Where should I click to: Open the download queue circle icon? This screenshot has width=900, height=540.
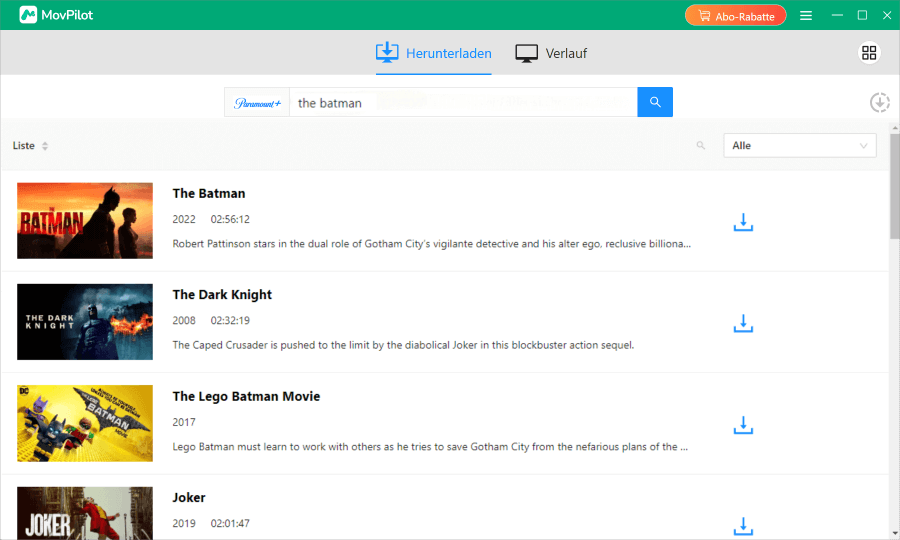(879, 103)
